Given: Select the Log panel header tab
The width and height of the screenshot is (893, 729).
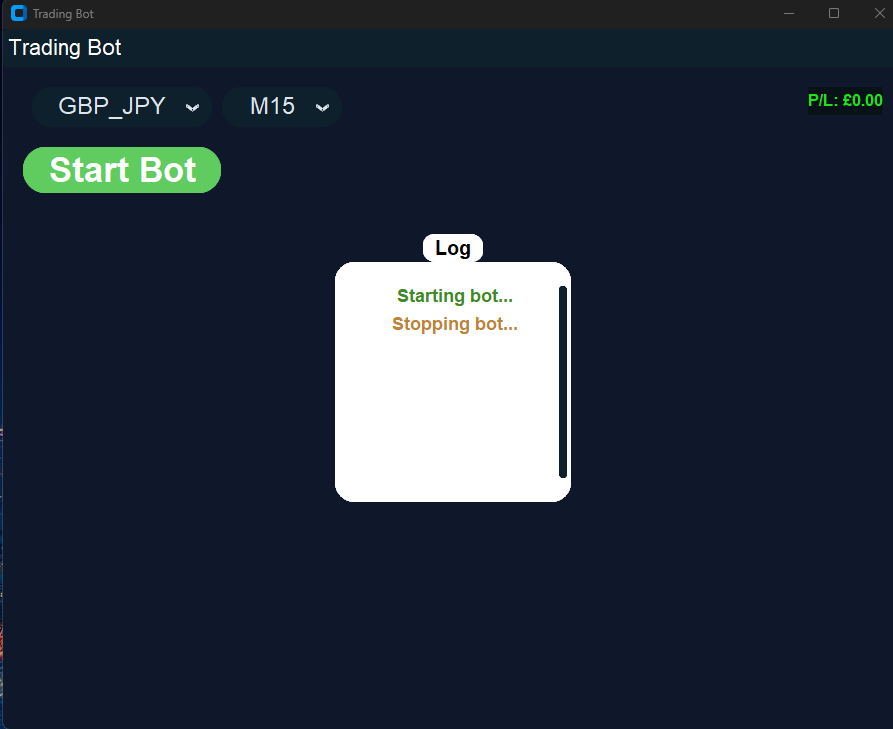Looking at the screenshot, I should [453, 247].
